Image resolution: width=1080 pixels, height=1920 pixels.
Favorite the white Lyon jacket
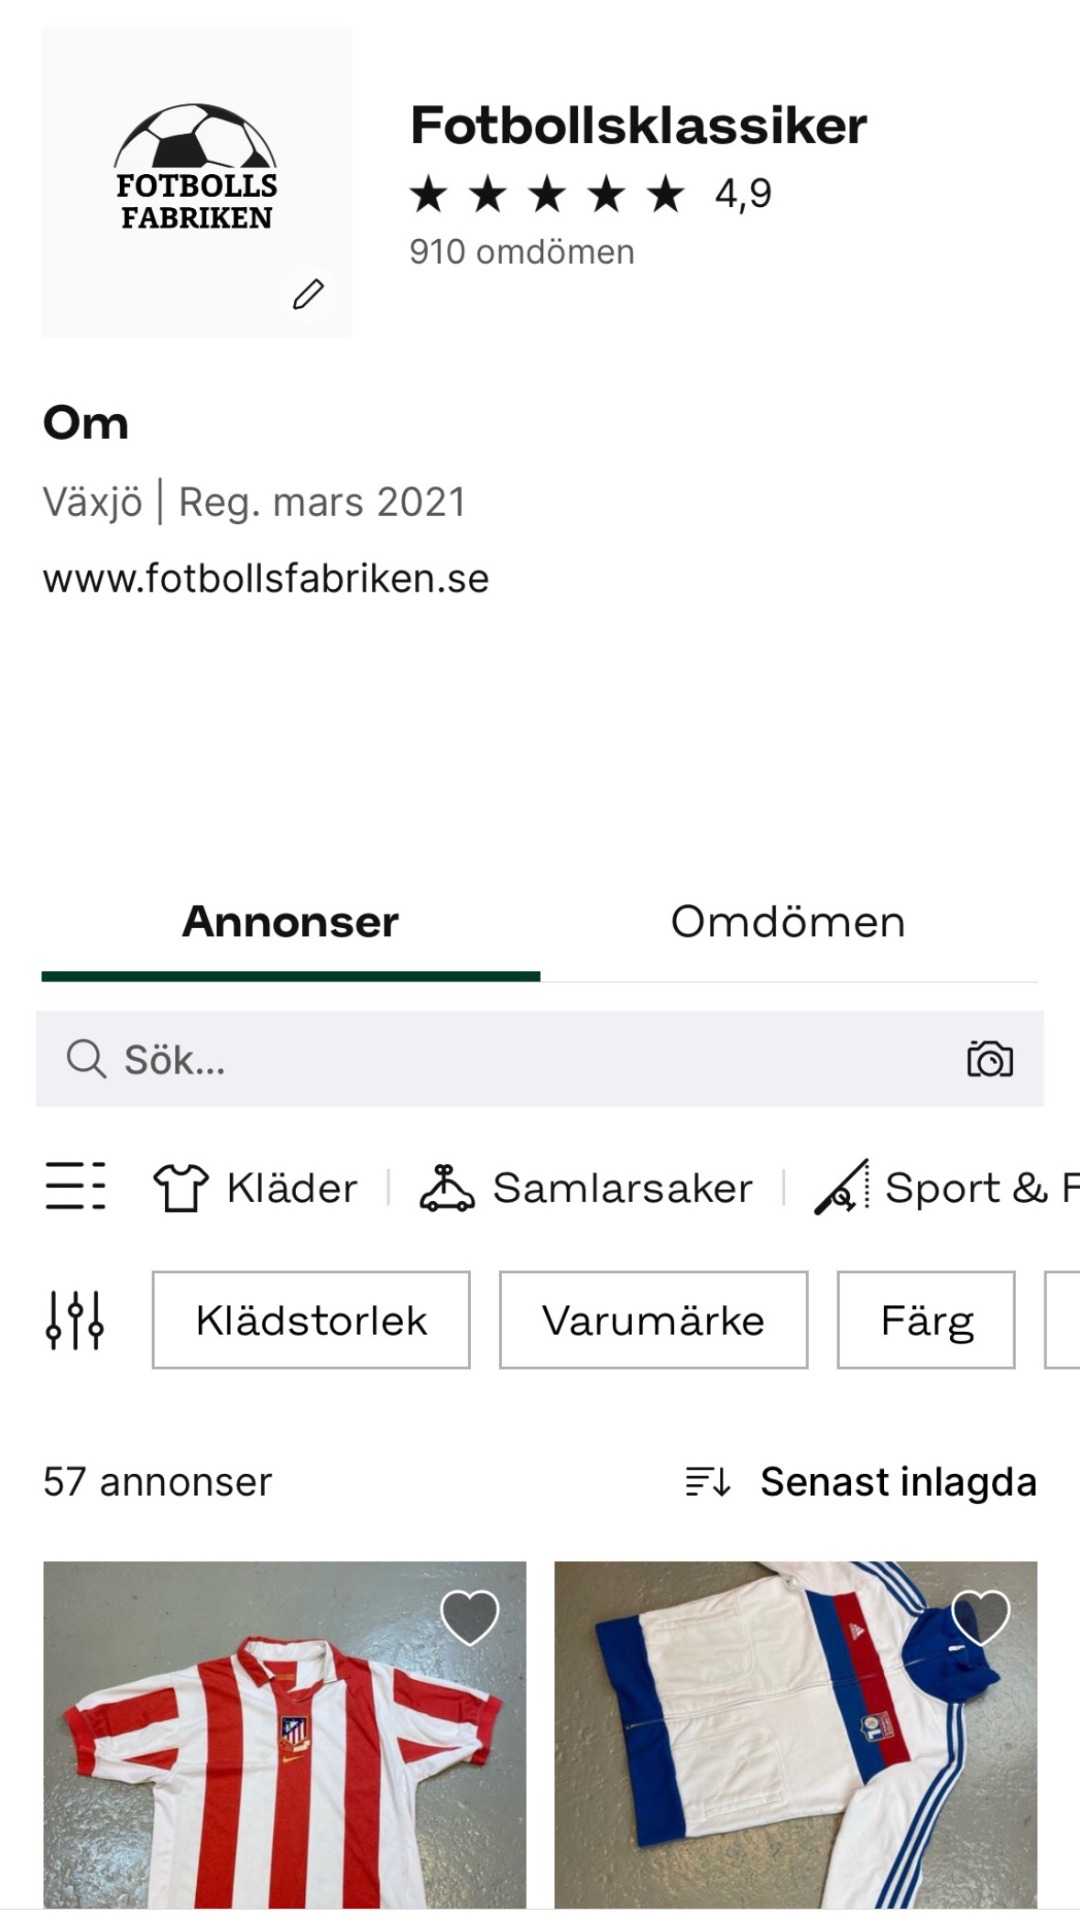pos(980,1617)
